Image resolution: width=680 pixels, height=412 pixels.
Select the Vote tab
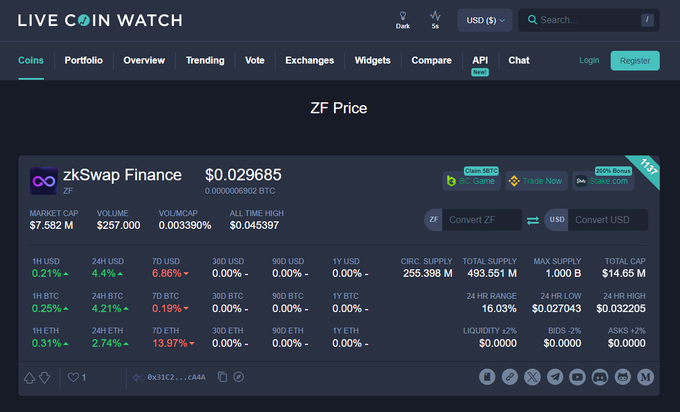(x=255, y=60)
